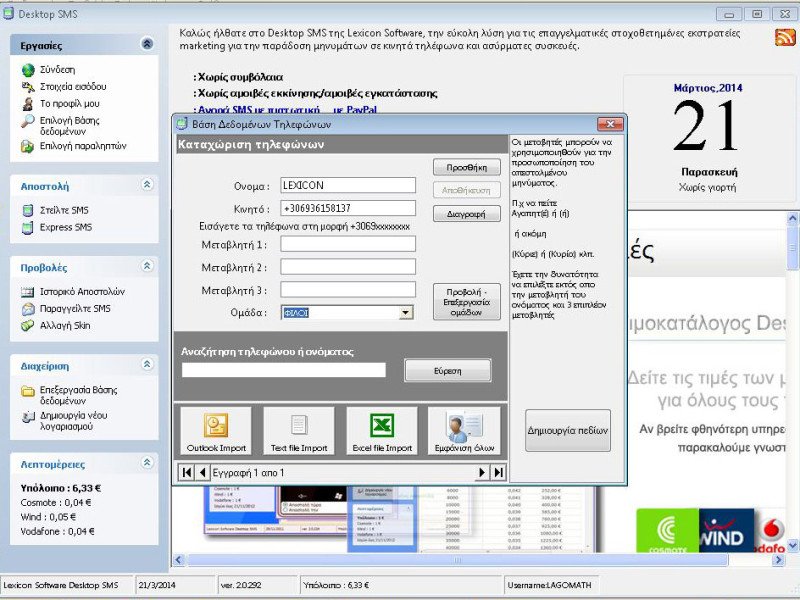Go to next record arrow
Screen dimensions: 800x600
(x=482, y=473)
